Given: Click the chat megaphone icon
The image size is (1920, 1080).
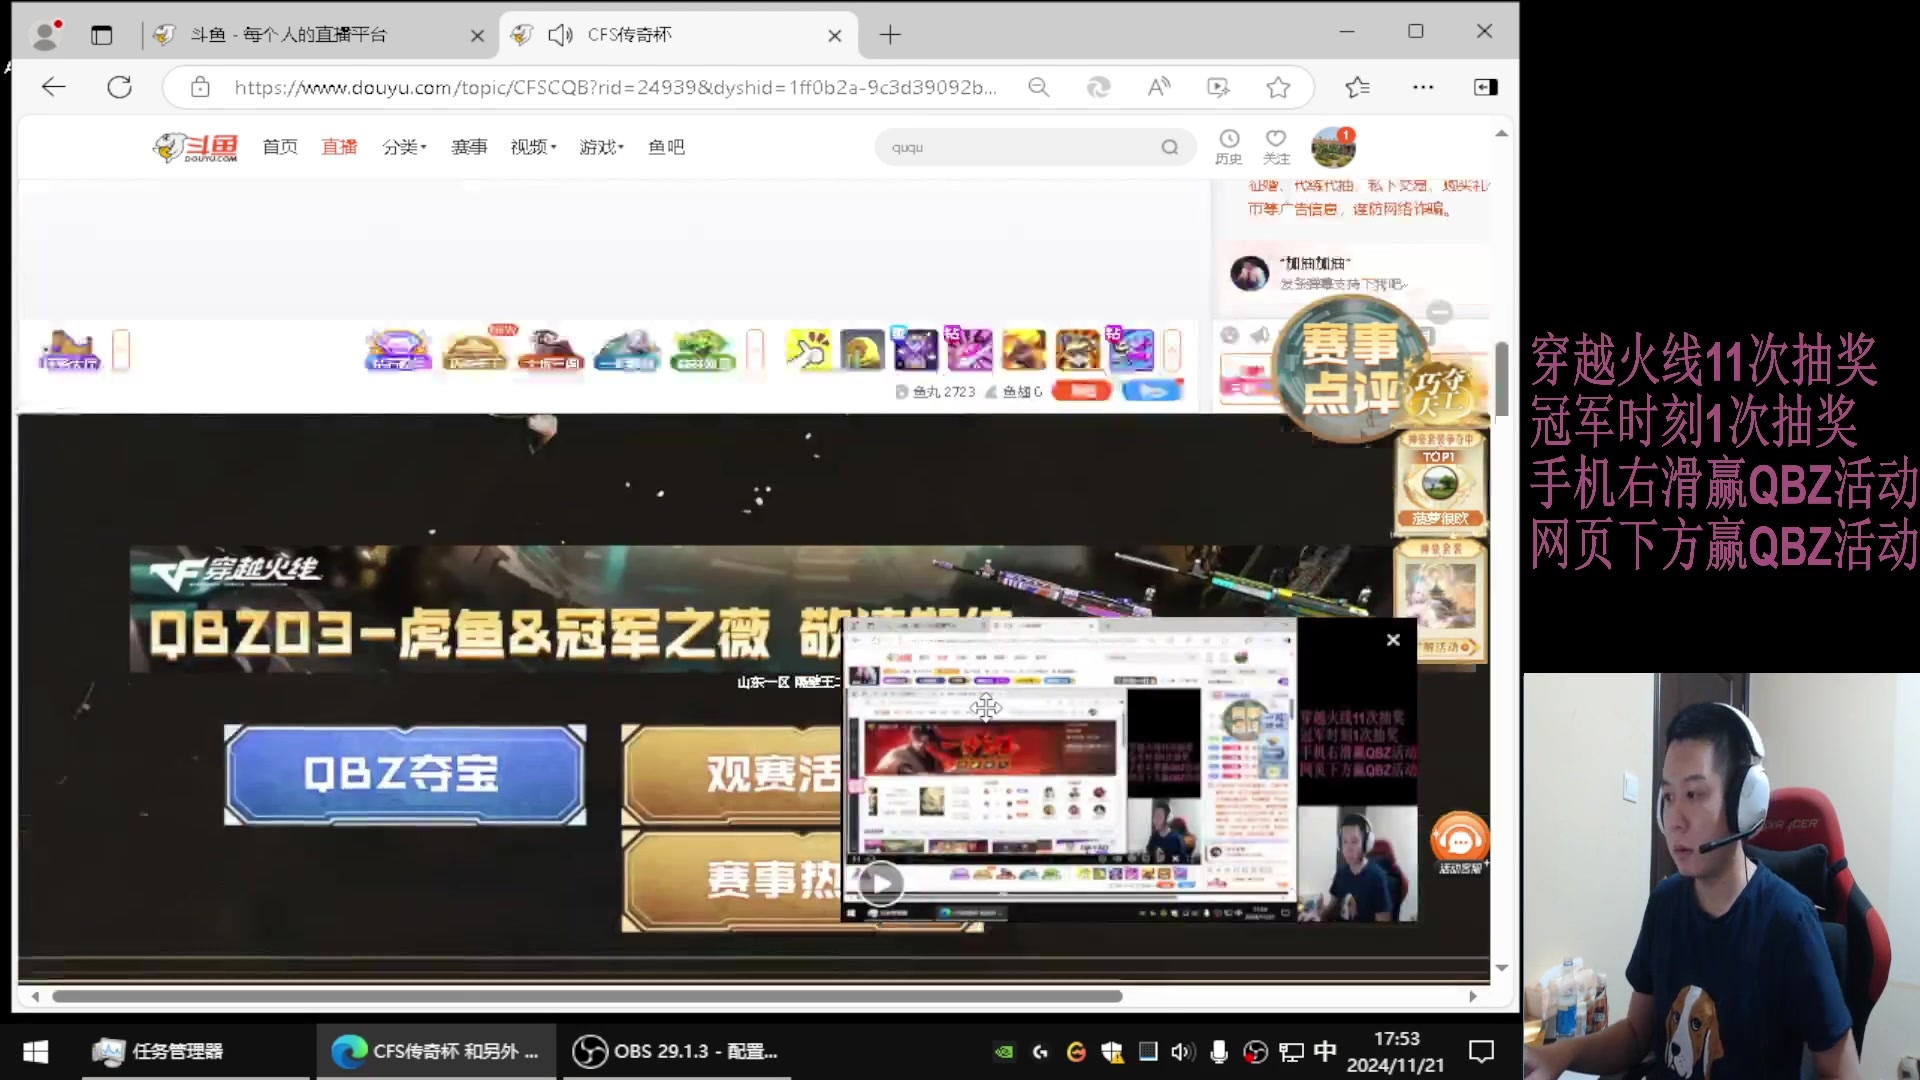Looking at the screenshot, I should click(x=1260, y=335).
